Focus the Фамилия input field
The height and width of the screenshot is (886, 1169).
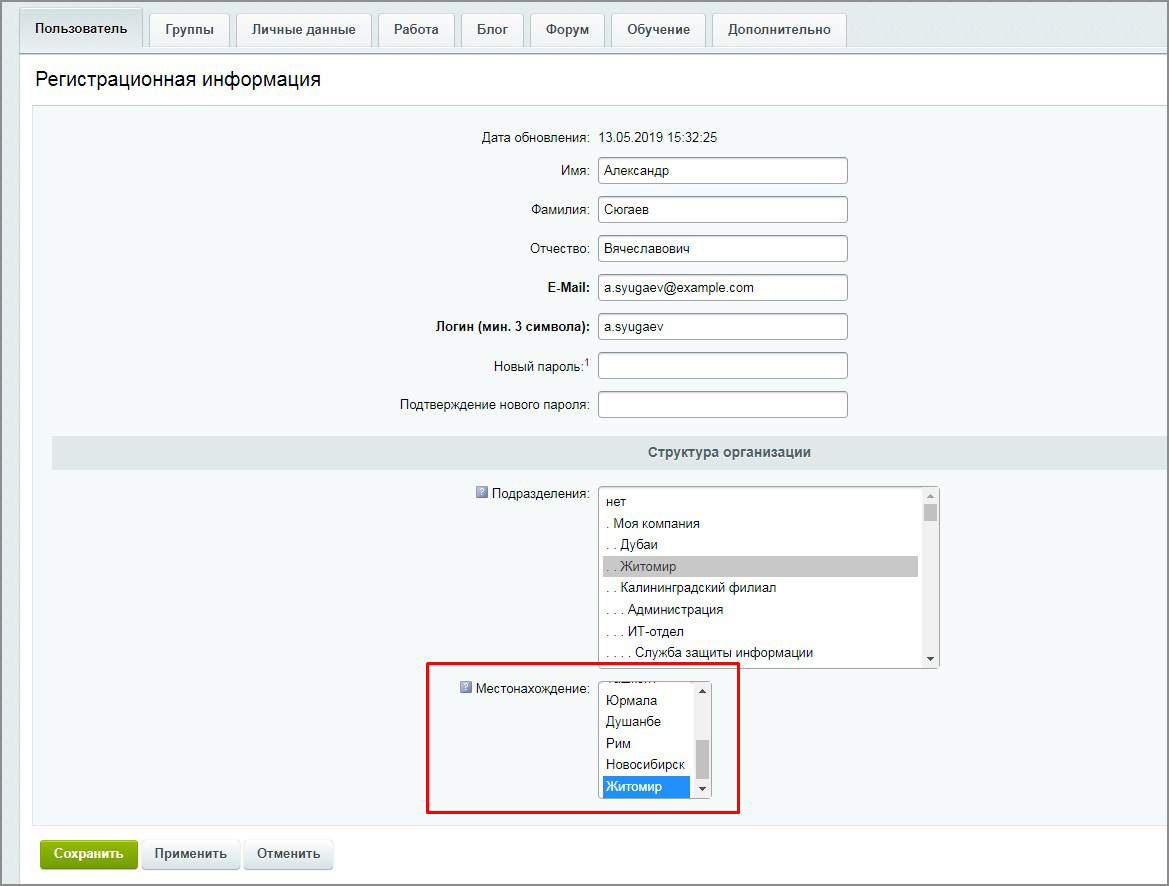(722, 210)
